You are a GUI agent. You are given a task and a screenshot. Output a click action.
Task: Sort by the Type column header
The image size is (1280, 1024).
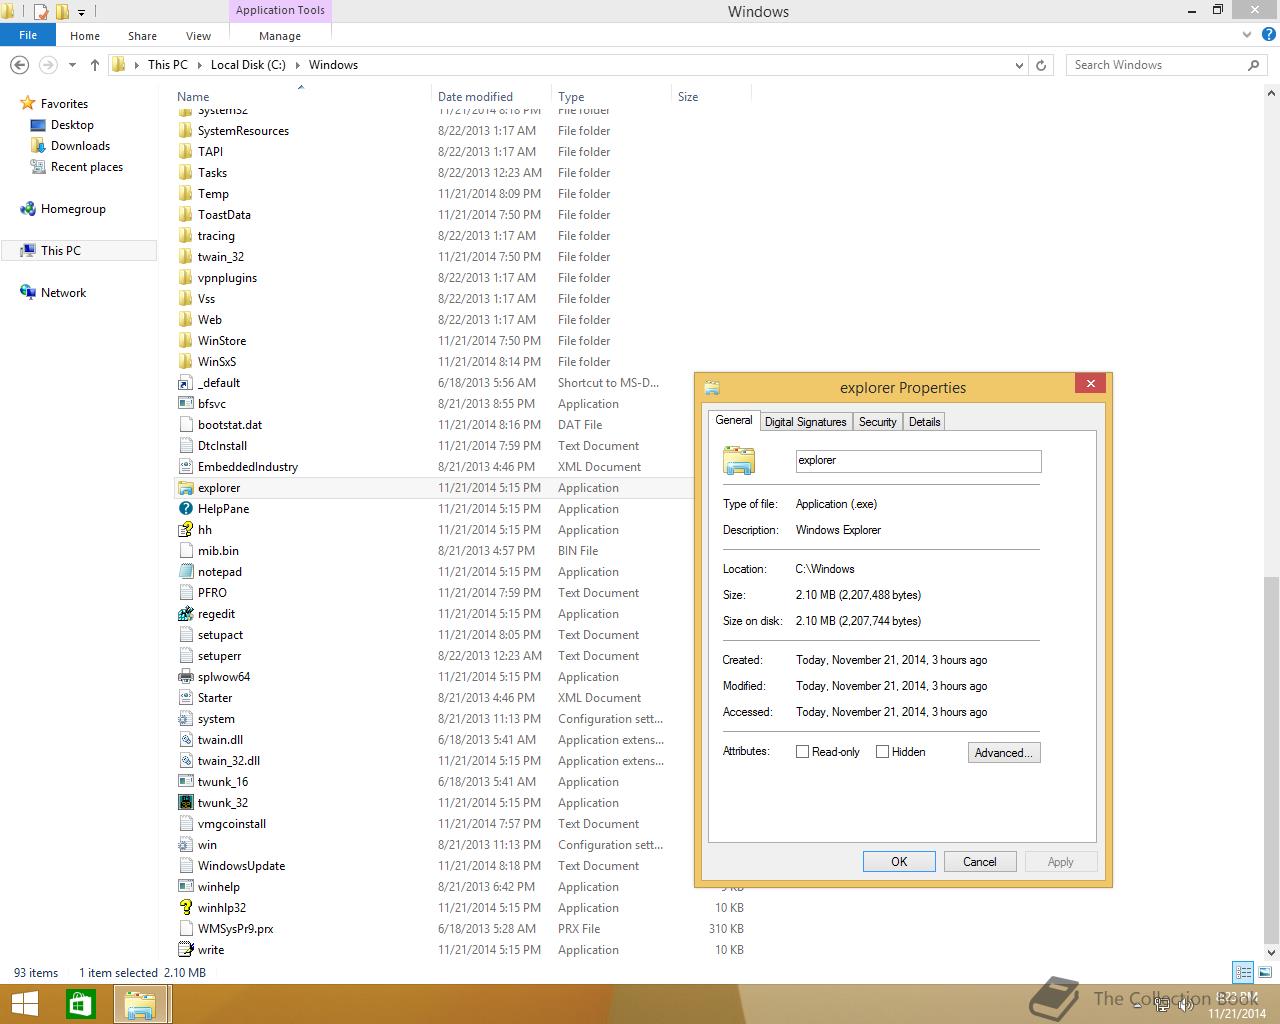pos(611,97)
